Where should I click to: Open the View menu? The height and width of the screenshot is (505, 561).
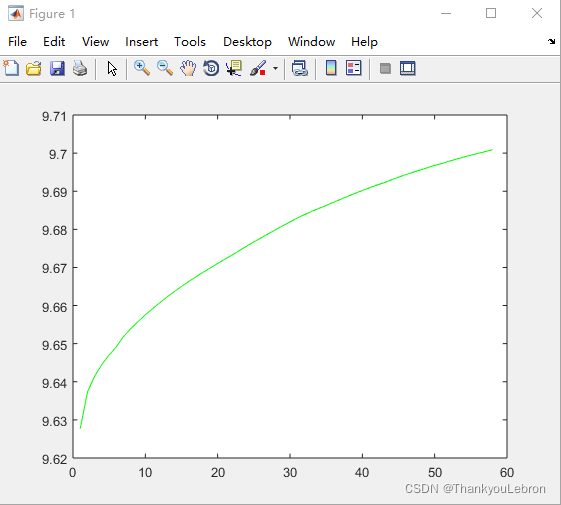(95, 42)
